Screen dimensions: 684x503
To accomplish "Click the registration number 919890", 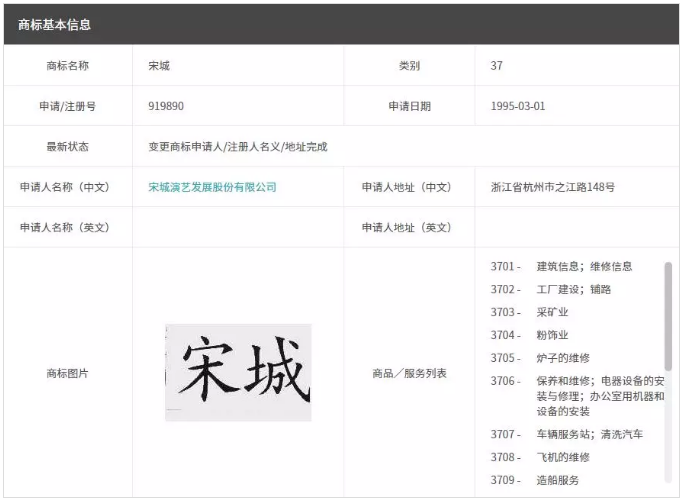I will pyautogui.click(x=166, y=106).
